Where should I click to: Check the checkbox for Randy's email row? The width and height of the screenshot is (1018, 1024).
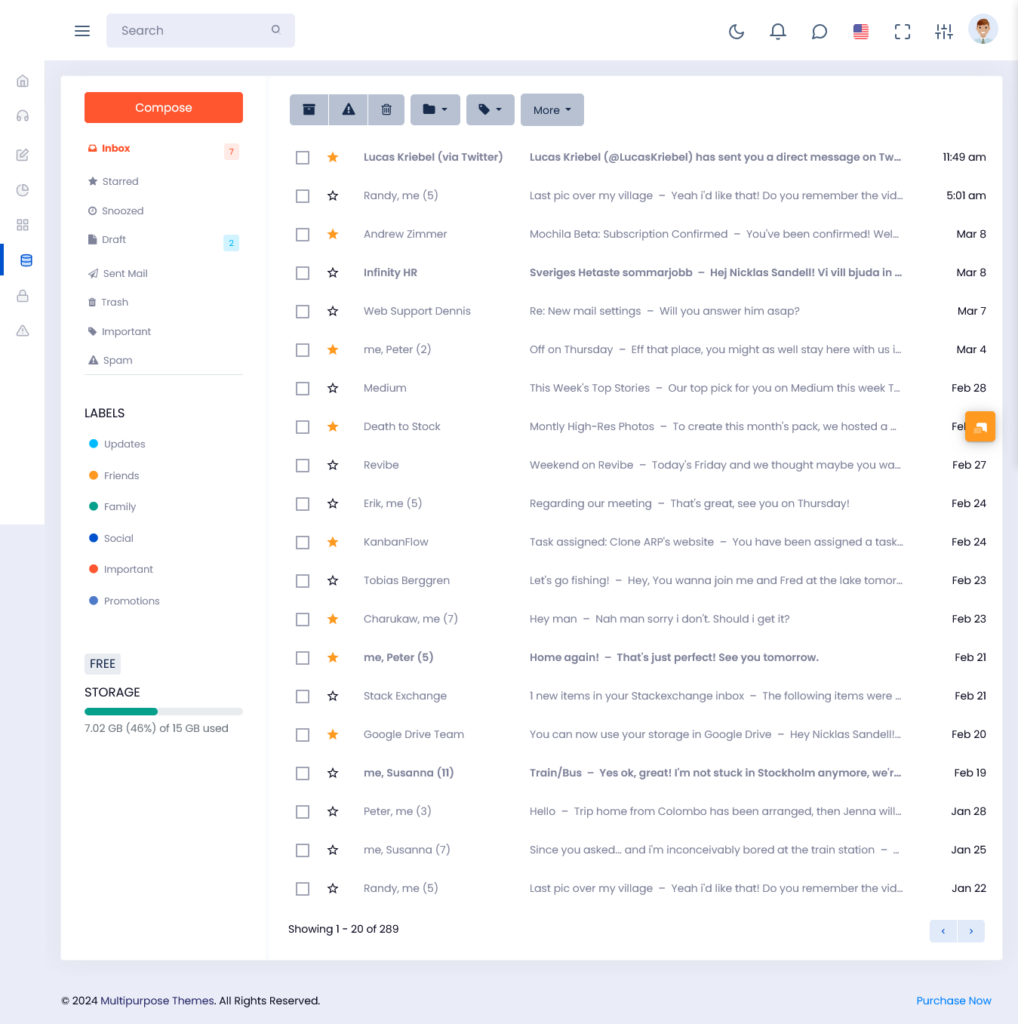tap(302, 196)
